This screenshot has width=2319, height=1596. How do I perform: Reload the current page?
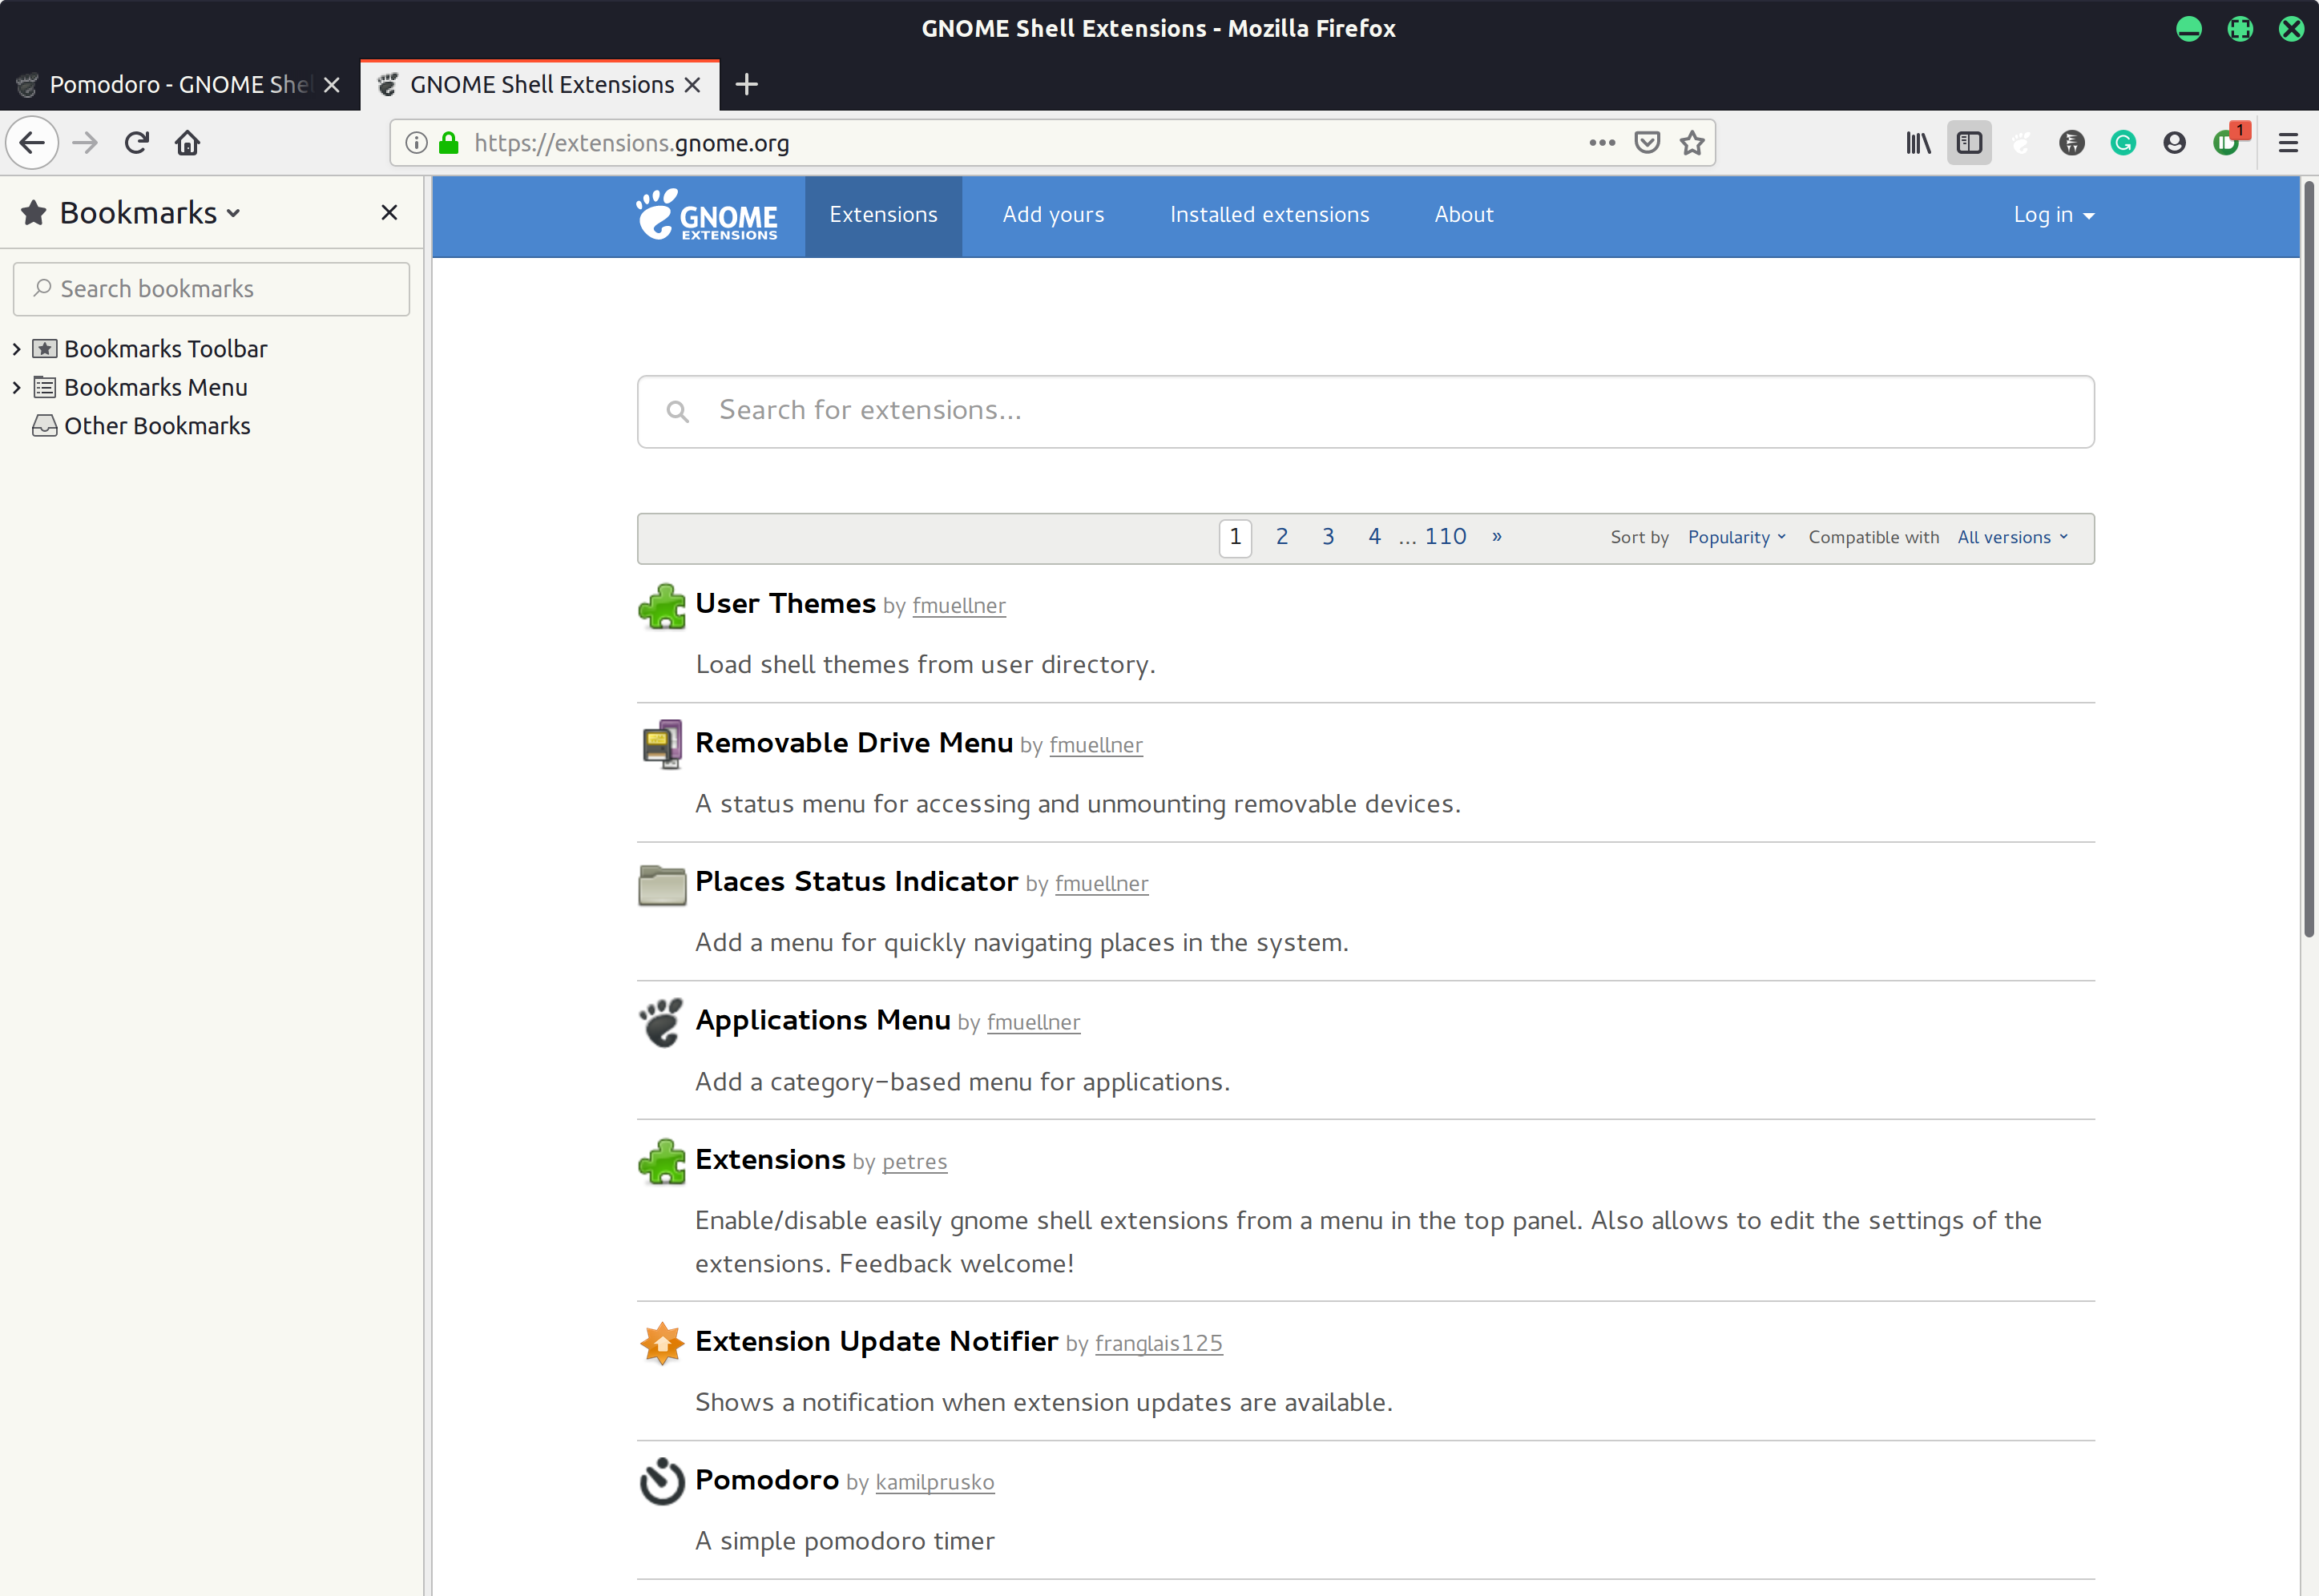coord(137,143)
